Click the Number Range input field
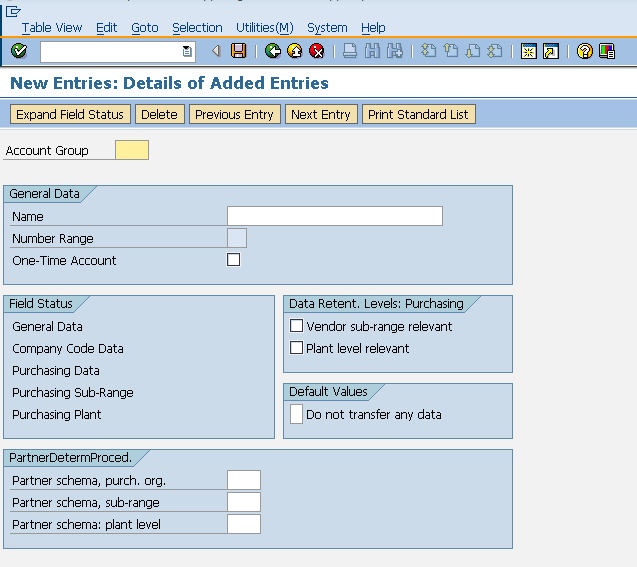637x567 pixels. click(237, 238)
